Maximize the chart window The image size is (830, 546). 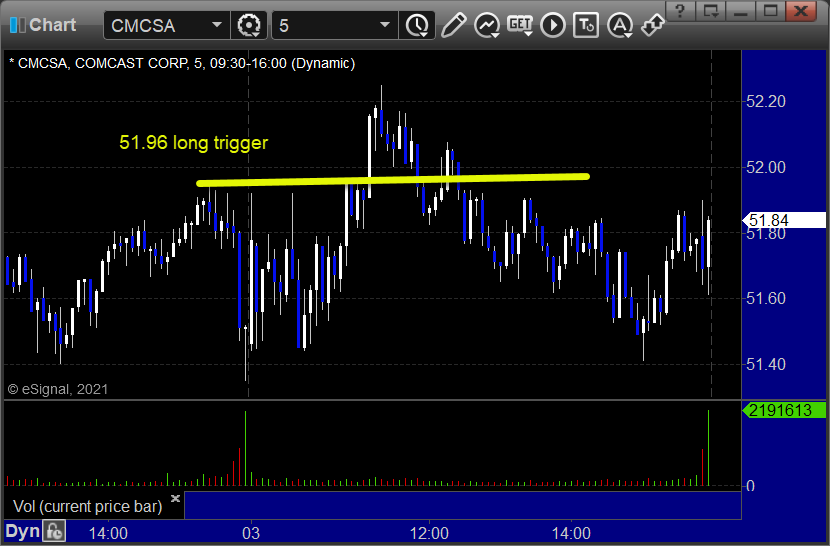point(770,11)
